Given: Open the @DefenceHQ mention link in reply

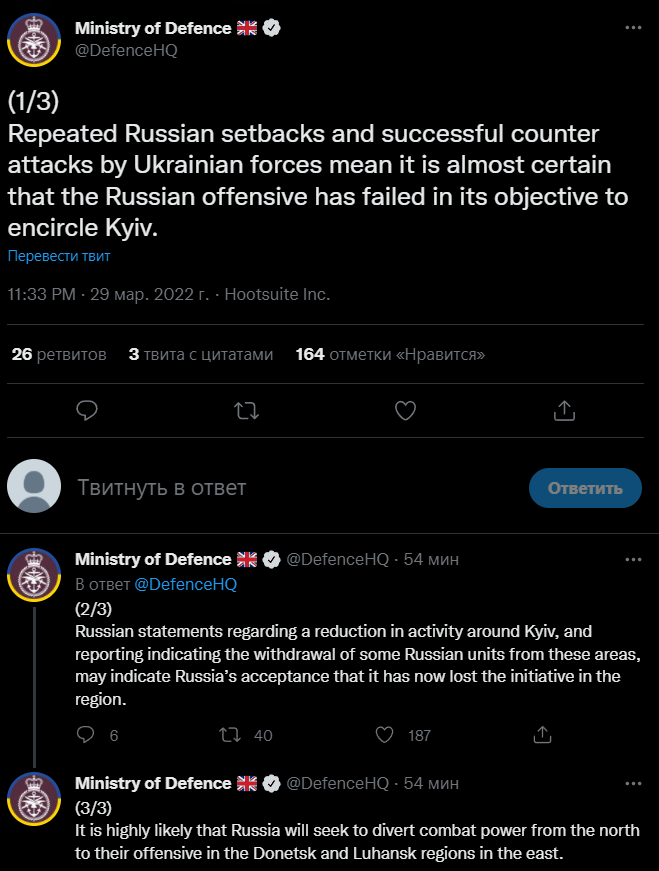Looking at the screenshot, I should tap(186, 584).
